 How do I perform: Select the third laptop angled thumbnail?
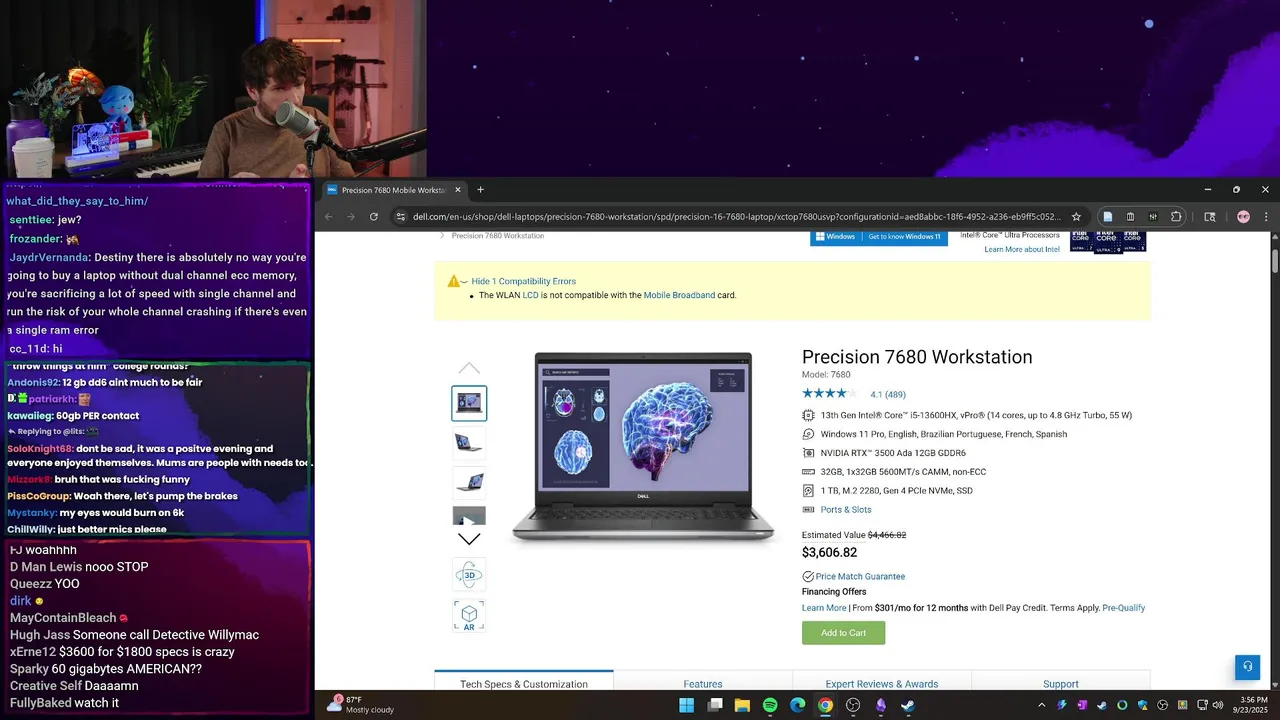tap(469, 482)
